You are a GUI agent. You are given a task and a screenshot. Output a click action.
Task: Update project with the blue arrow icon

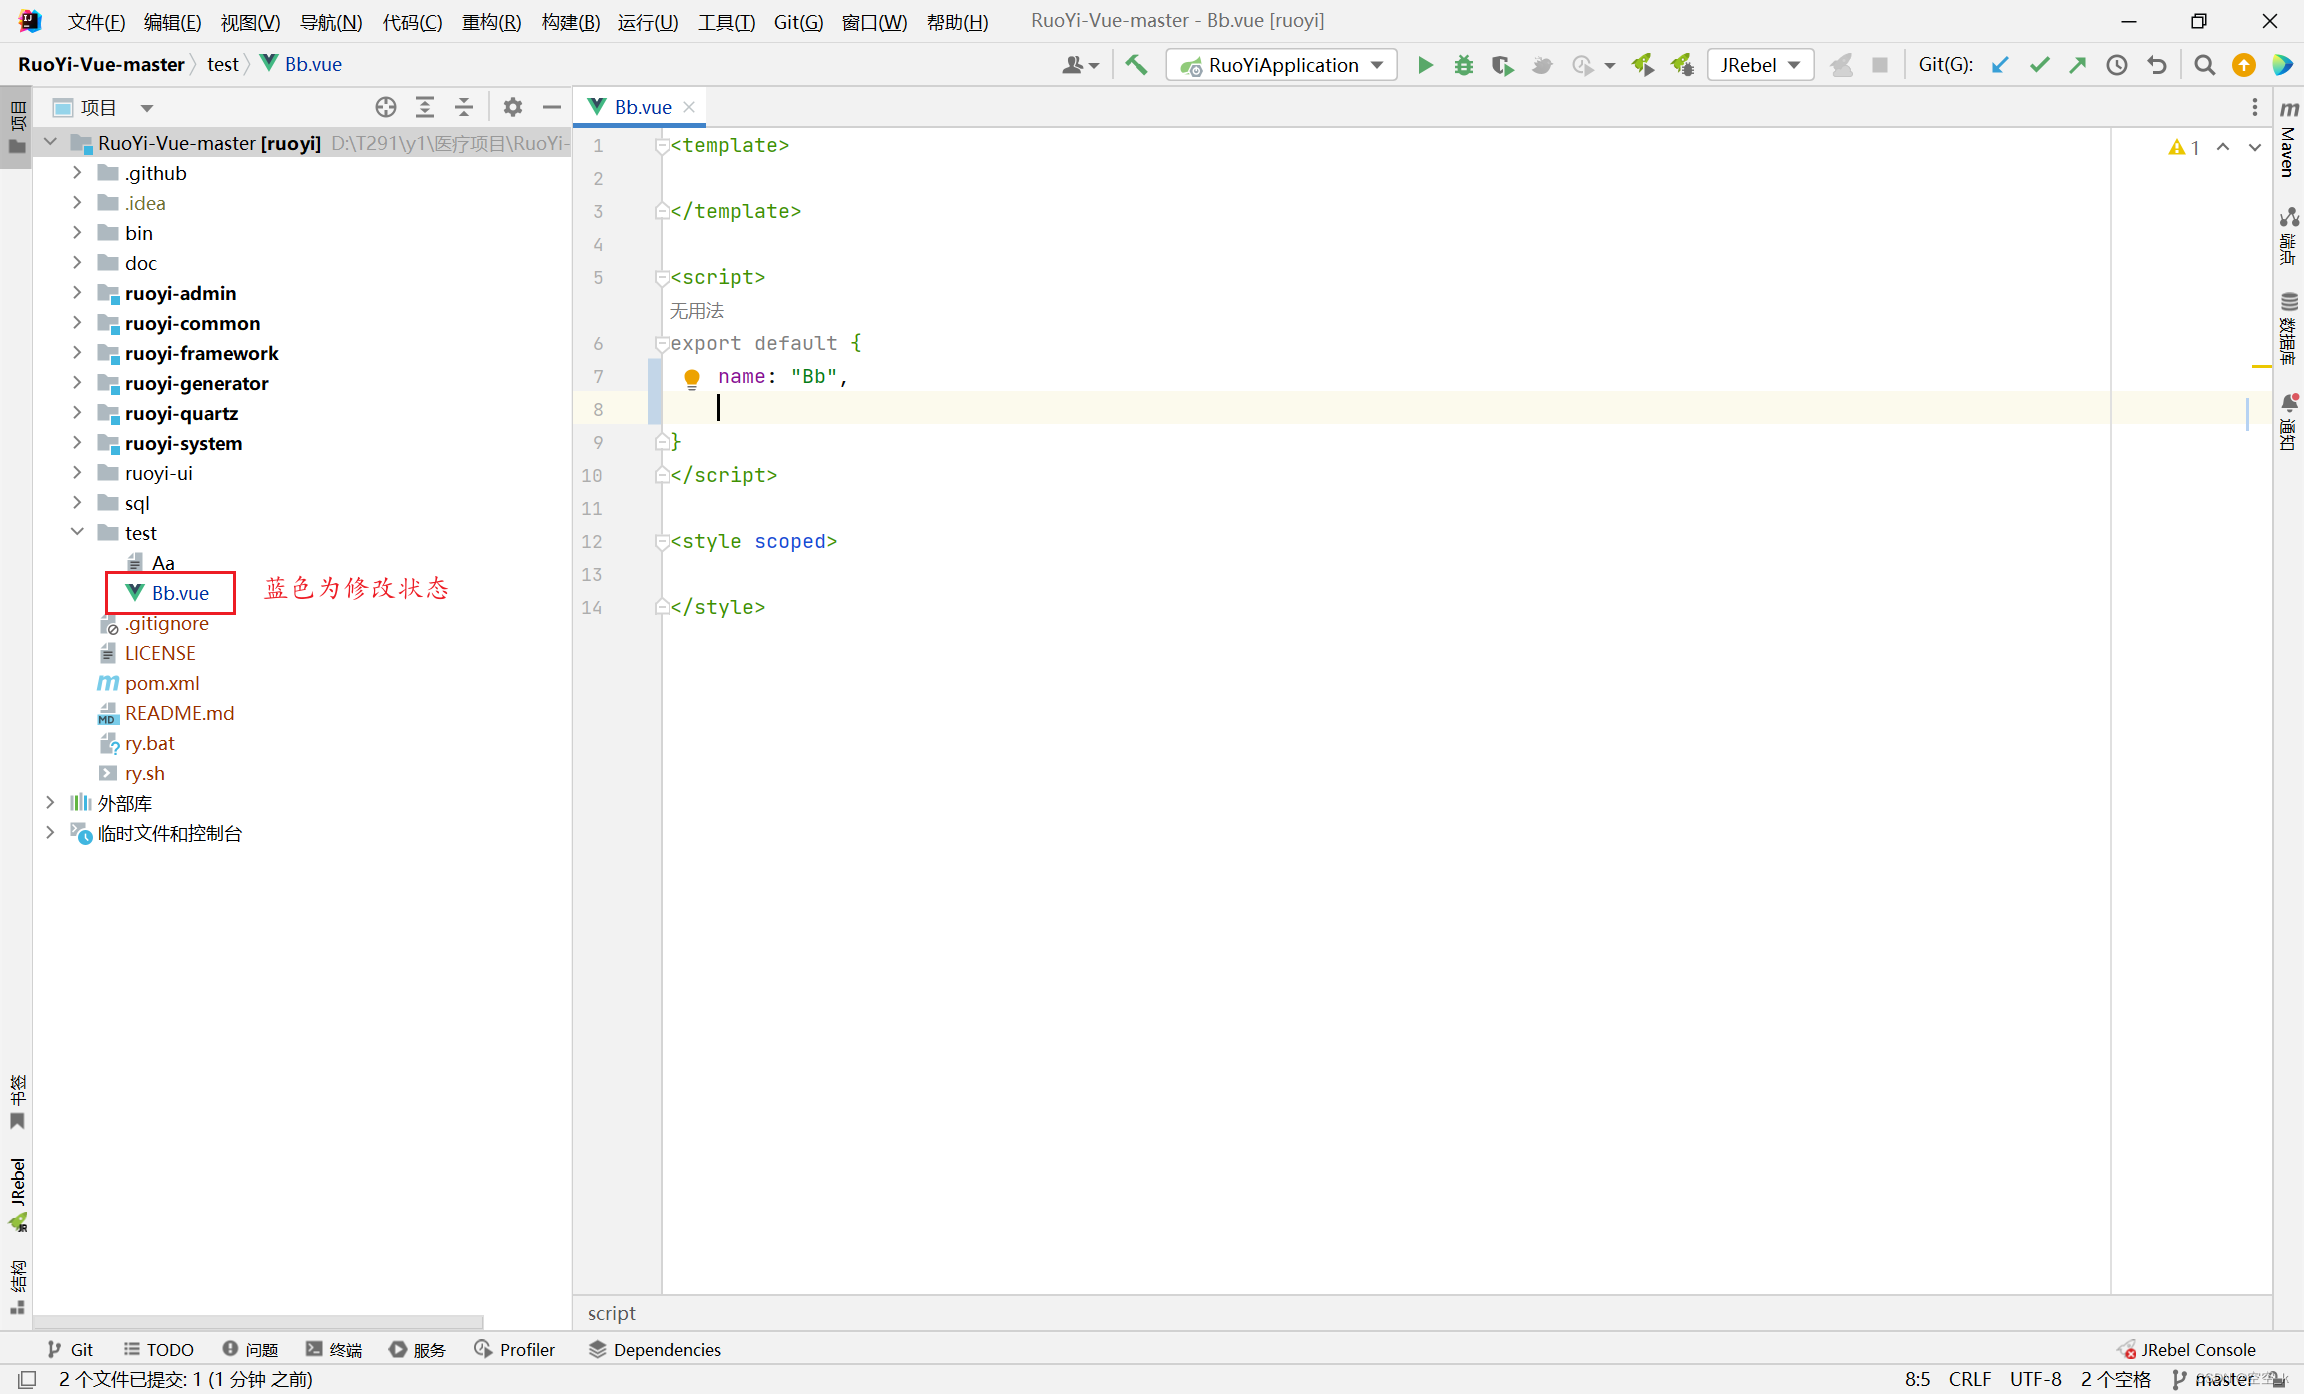click(2001, 64)
